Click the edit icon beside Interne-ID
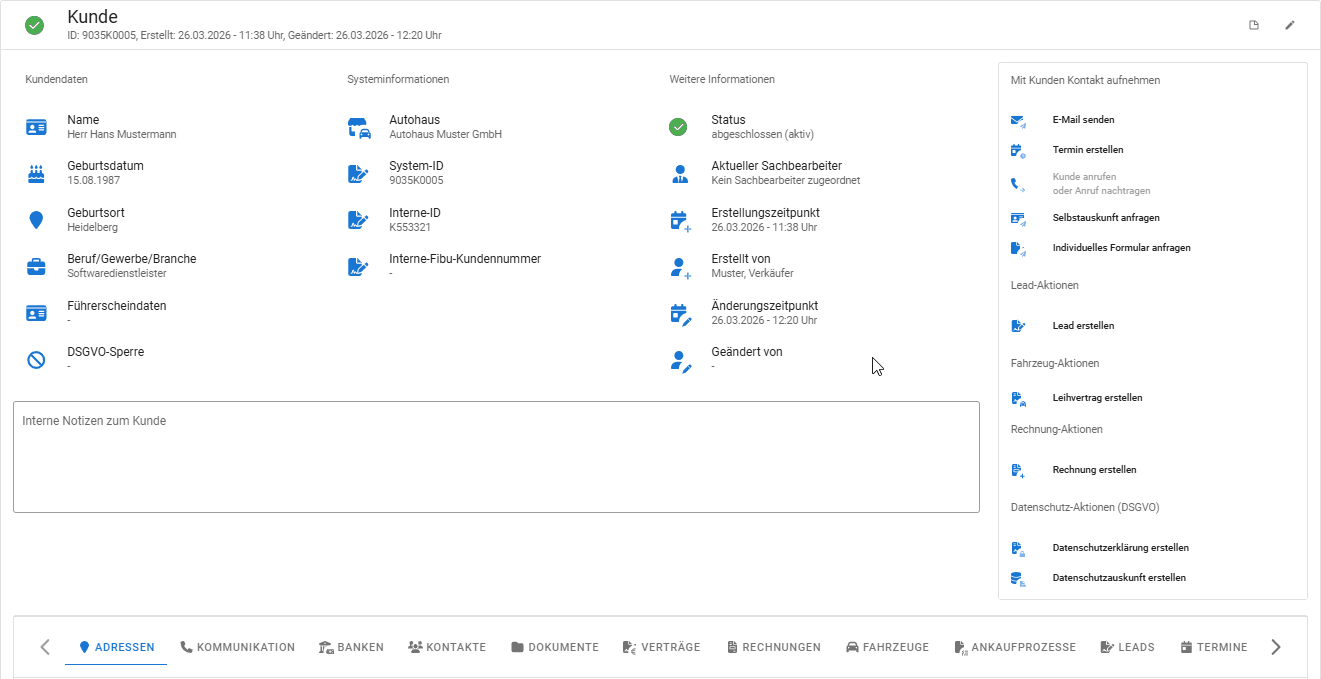The image size is (1321, 679). coord(358,220)
